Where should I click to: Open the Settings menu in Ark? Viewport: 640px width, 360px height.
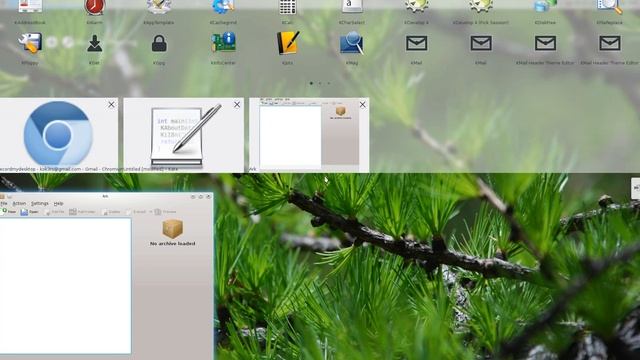coord(40,203)
